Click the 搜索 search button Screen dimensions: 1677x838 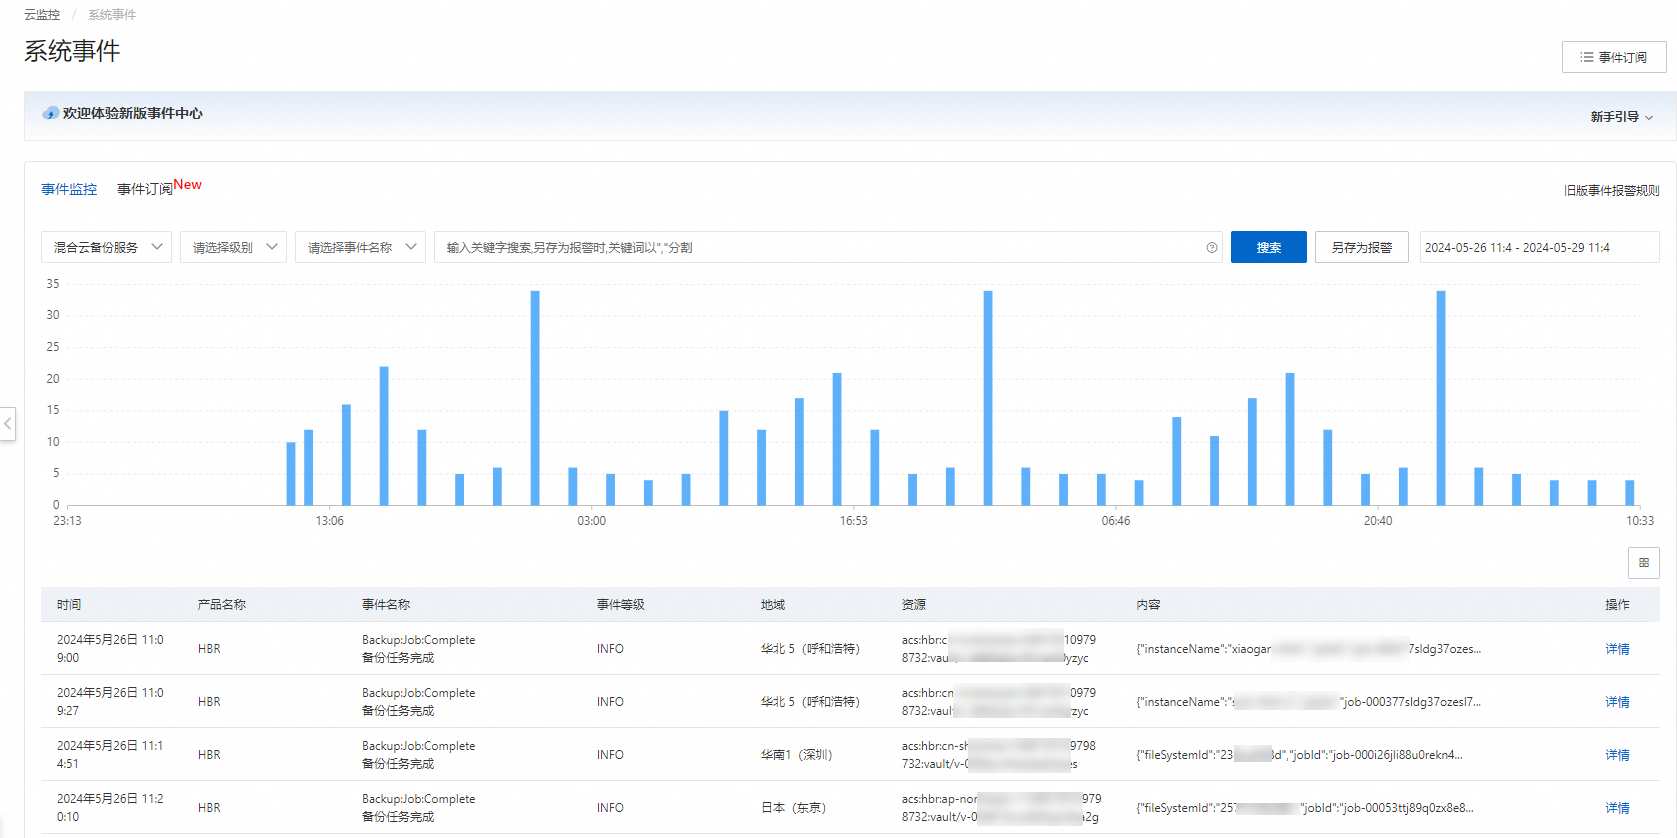1268,247
